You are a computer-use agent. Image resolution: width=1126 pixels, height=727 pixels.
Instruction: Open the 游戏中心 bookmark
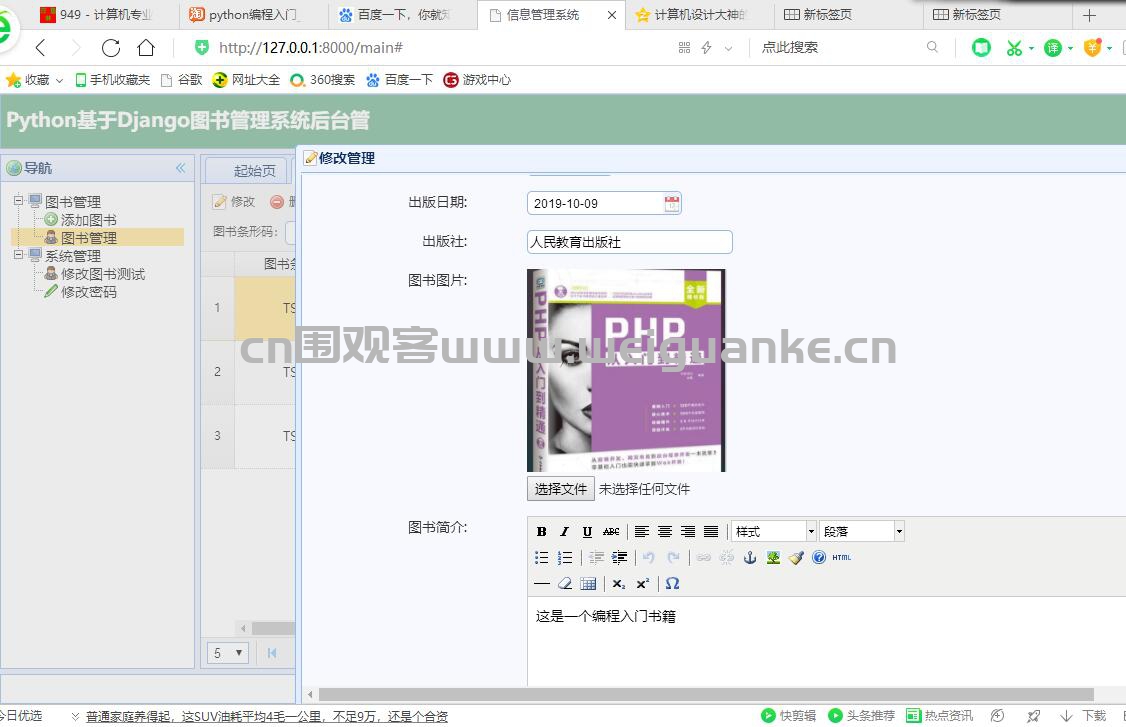[x=477, y=80]
